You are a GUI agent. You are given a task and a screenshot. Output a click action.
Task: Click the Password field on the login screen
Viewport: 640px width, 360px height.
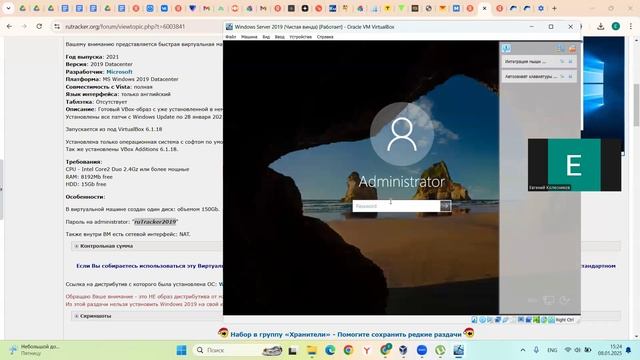click(396, 206)
